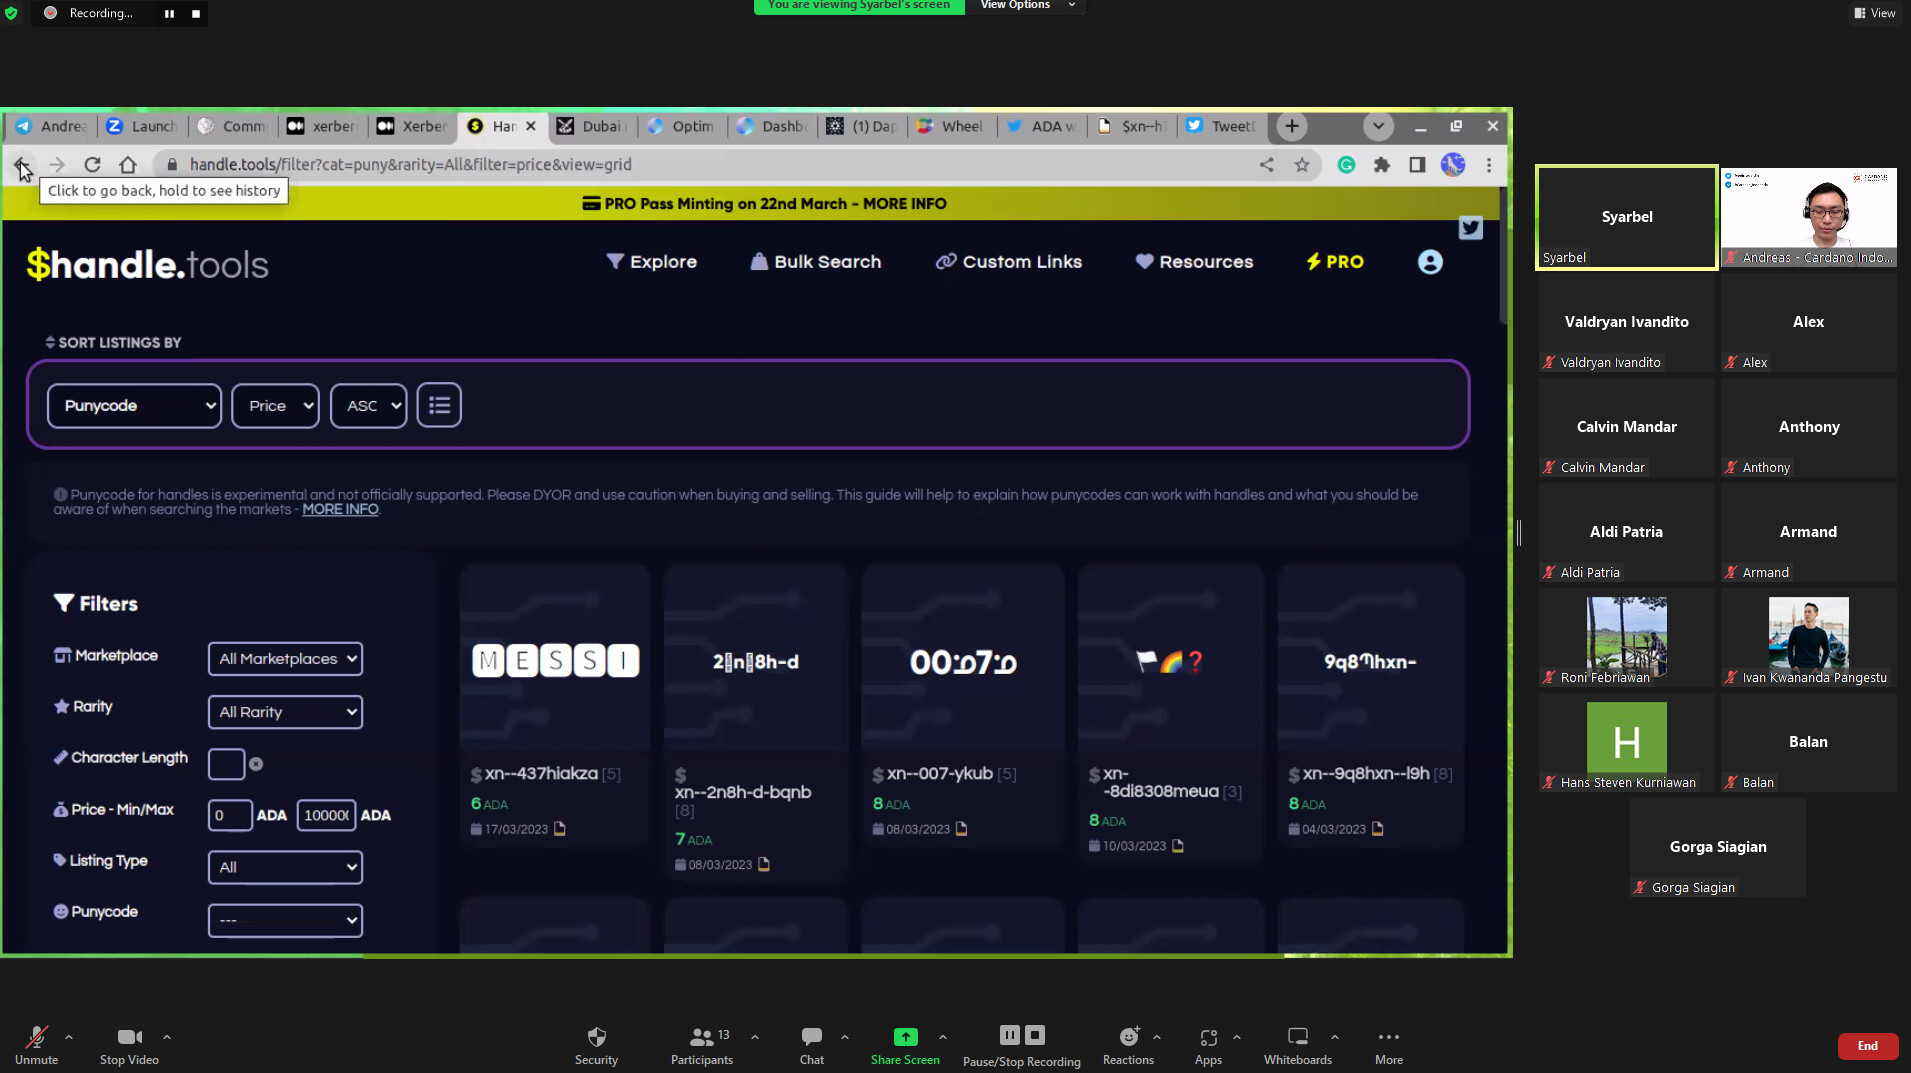Open the Participants list
This screenshot has width=1911, height=1073.
click(x=702, y=1045)
